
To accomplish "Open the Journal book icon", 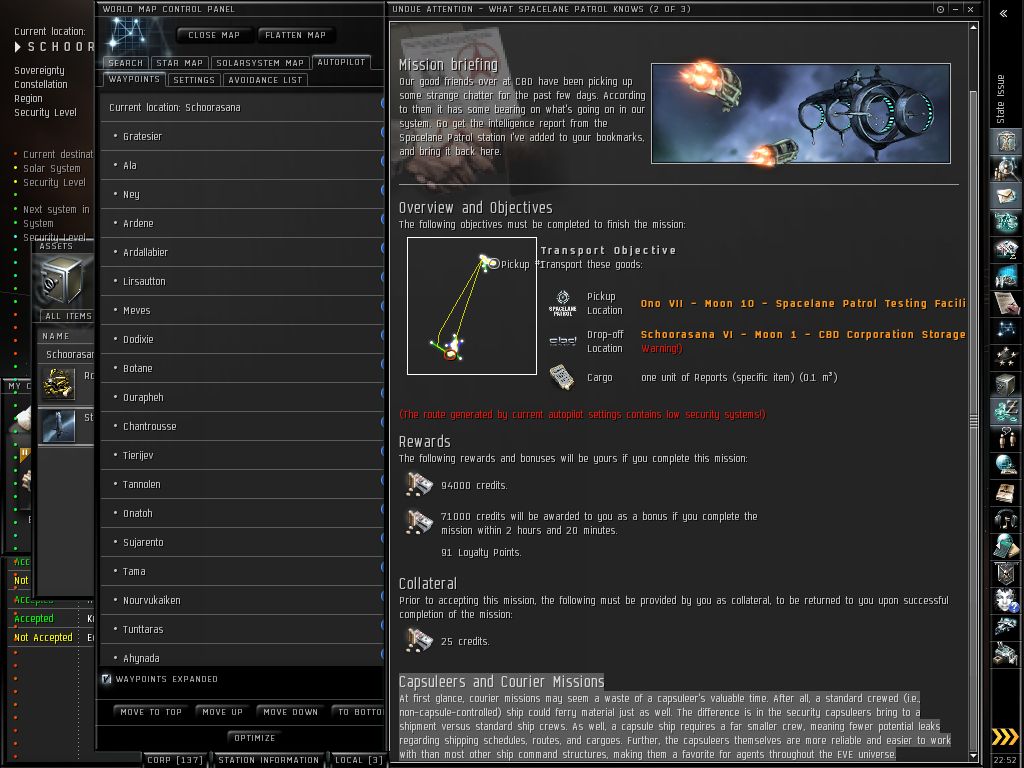I will tap(1006, 492).
